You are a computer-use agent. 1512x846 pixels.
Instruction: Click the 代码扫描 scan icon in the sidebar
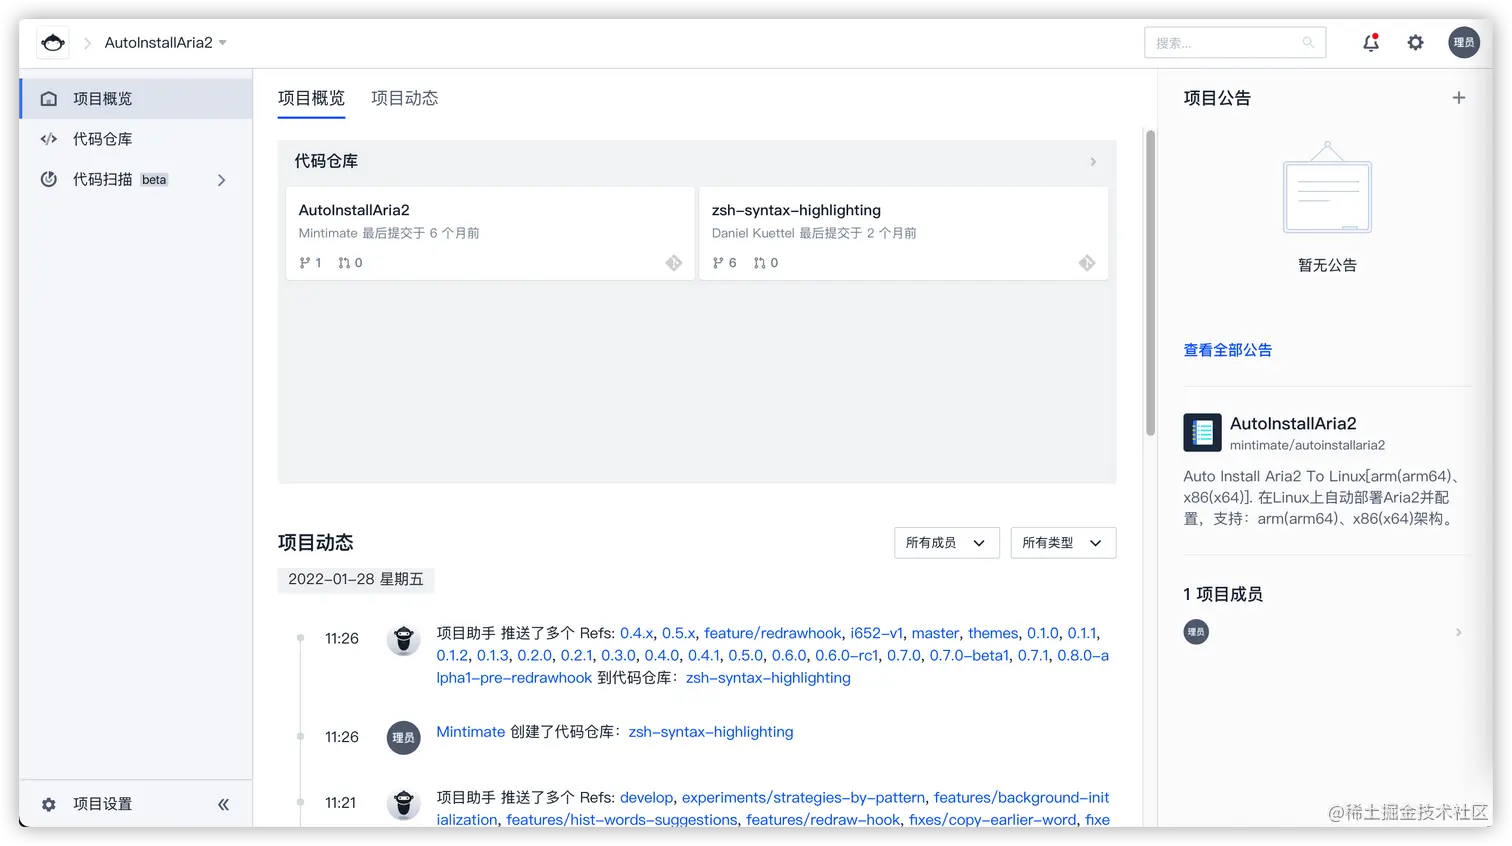[x=49, y=180]
